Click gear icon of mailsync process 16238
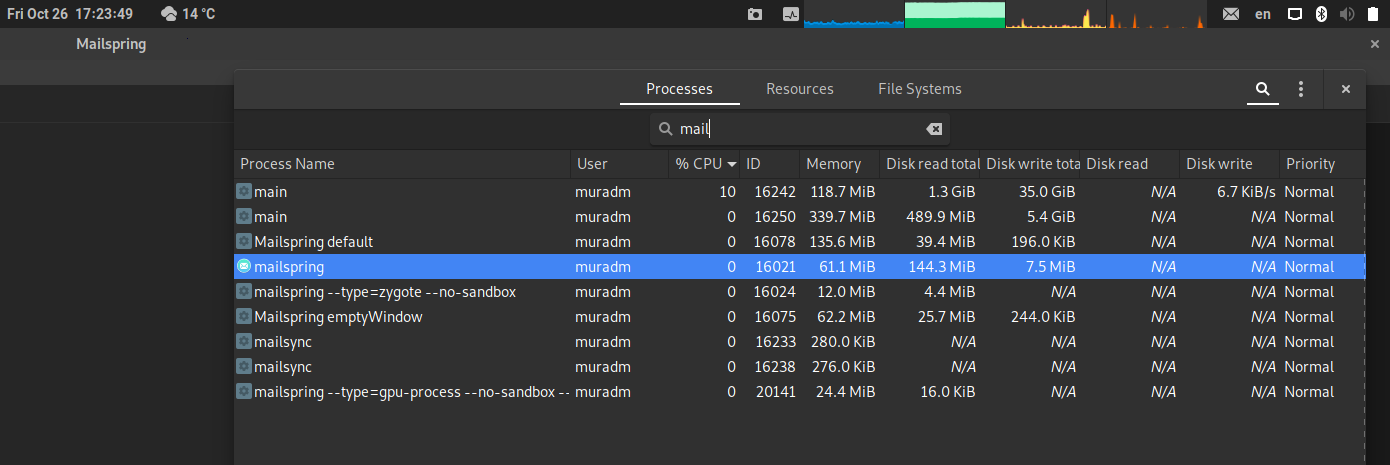 244,366
